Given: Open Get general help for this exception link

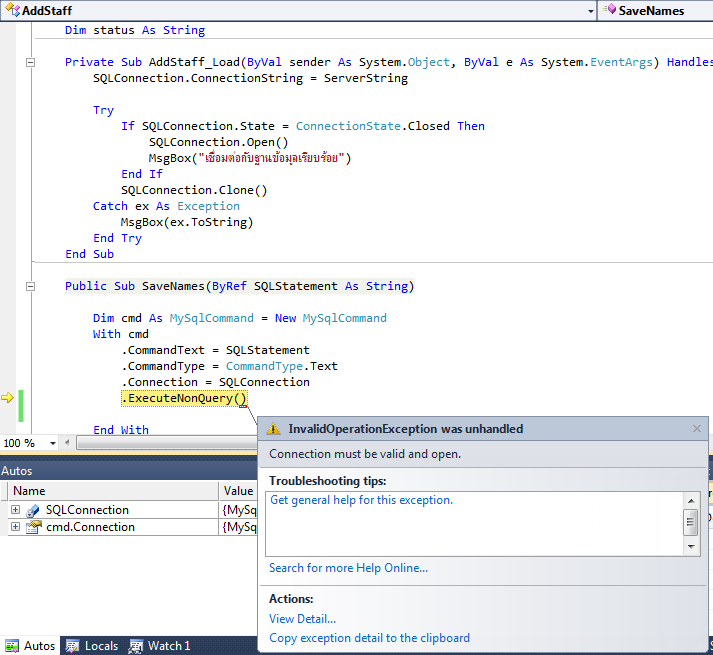Looking at the screenshot, I should tap(362, 500).
